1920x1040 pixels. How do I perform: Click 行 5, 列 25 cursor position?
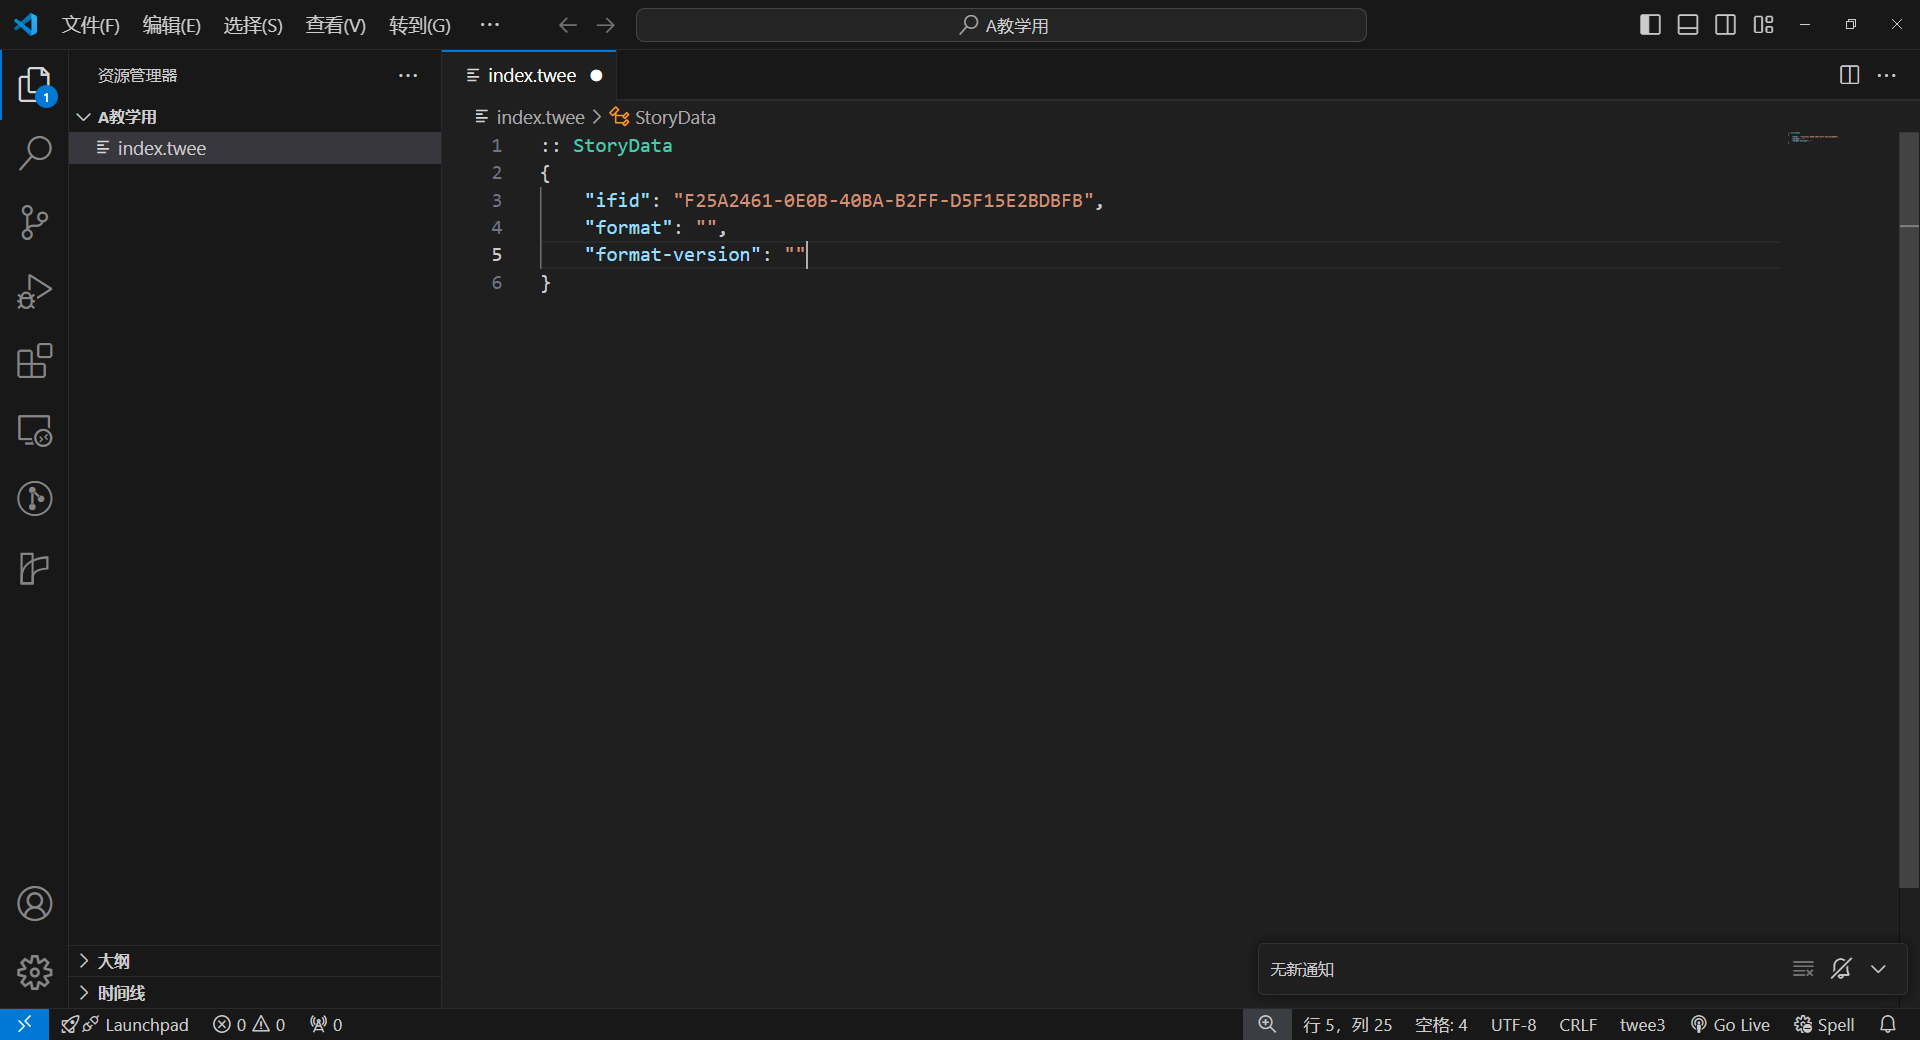coord(1347,1024)
